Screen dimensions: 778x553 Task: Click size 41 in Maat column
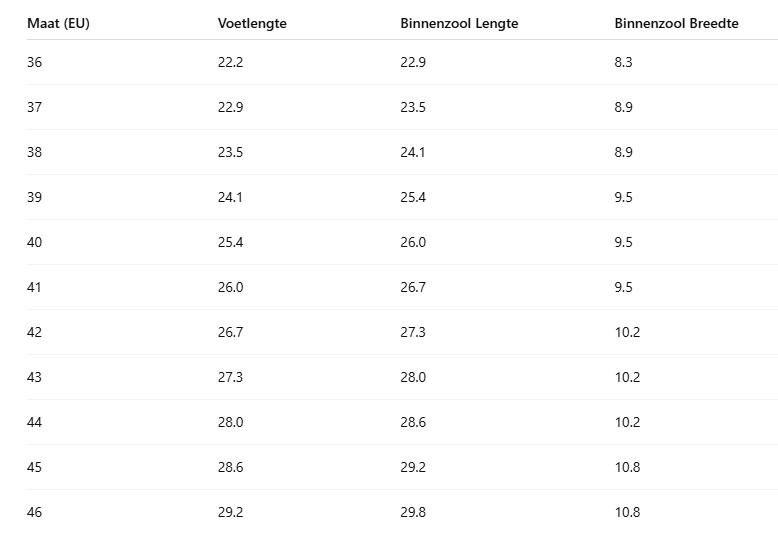tap(35, 287)
